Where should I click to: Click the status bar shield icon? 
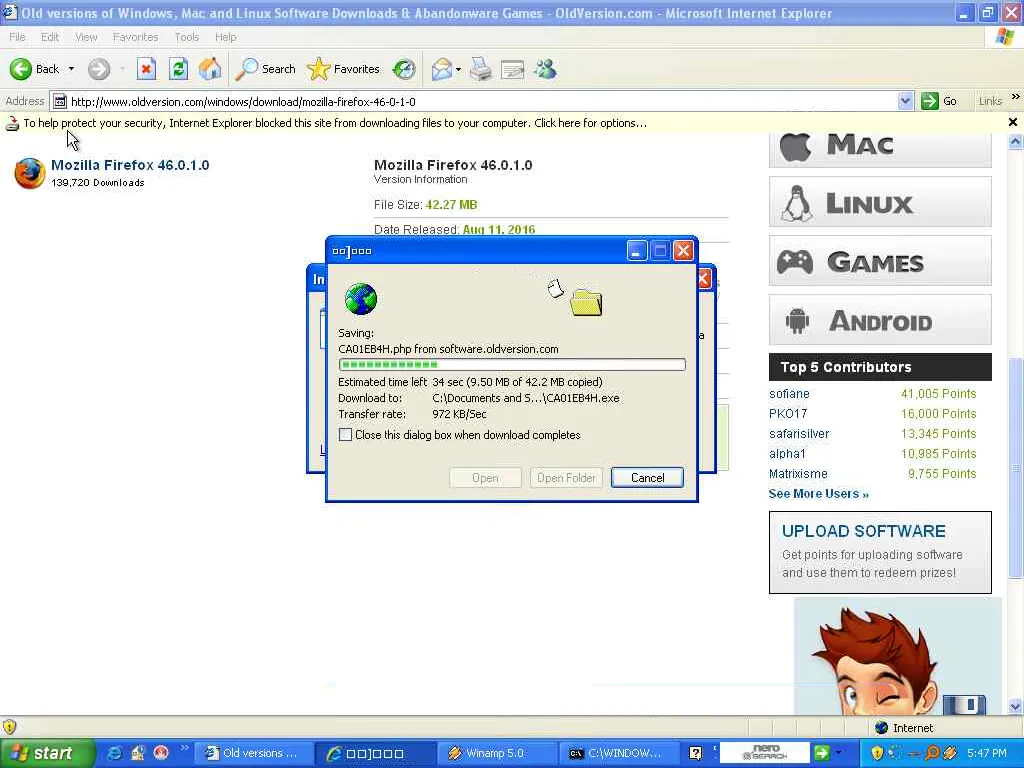tap(9, 727)
